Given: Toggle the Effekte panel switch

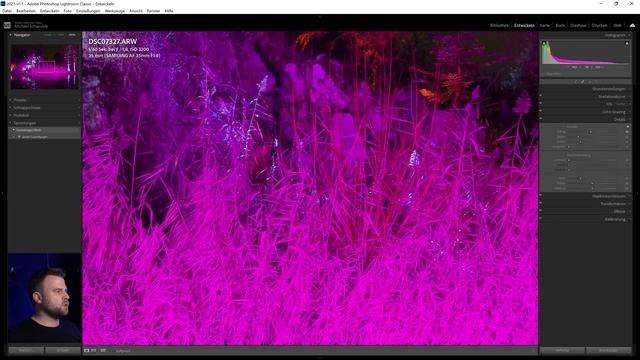Looking at the screenshot, I should (x=541, y=211).
